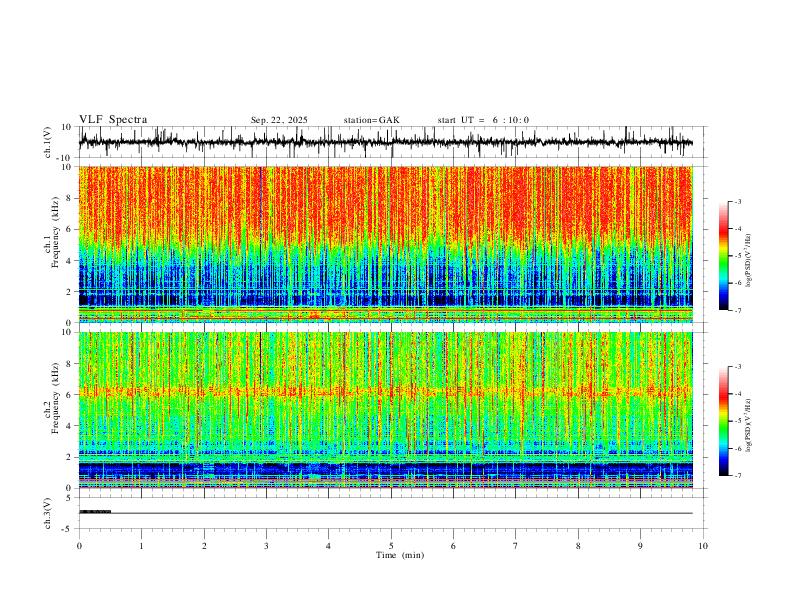
Task: Click the "-3" label on ch.1 color bar
Action: click(x=737, y=202)
